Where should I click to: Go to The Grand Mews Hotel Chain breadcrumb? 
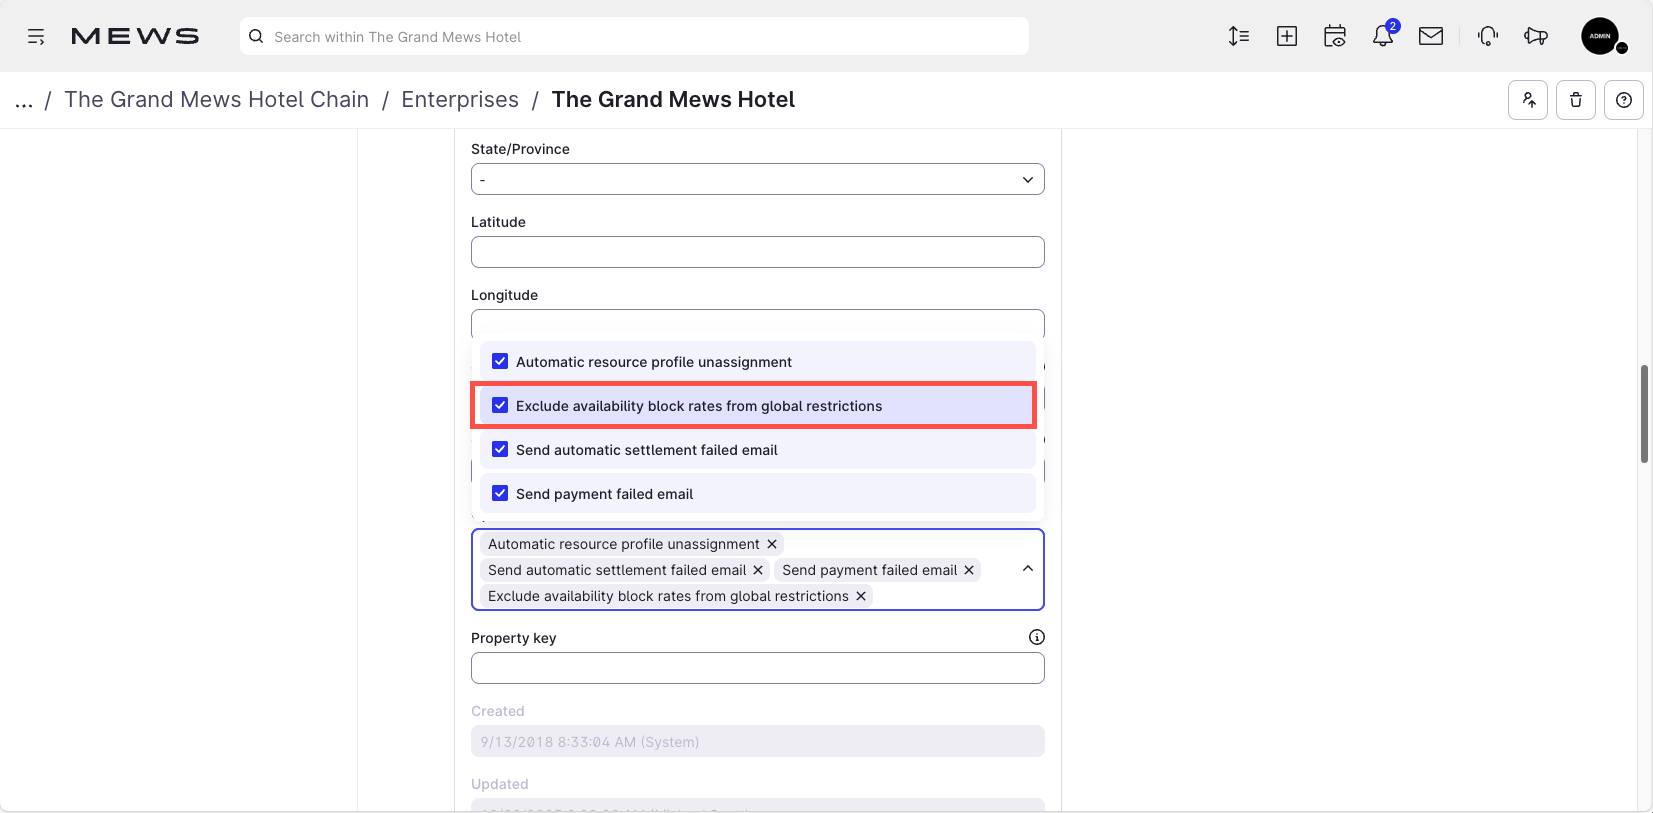(217, 100)
